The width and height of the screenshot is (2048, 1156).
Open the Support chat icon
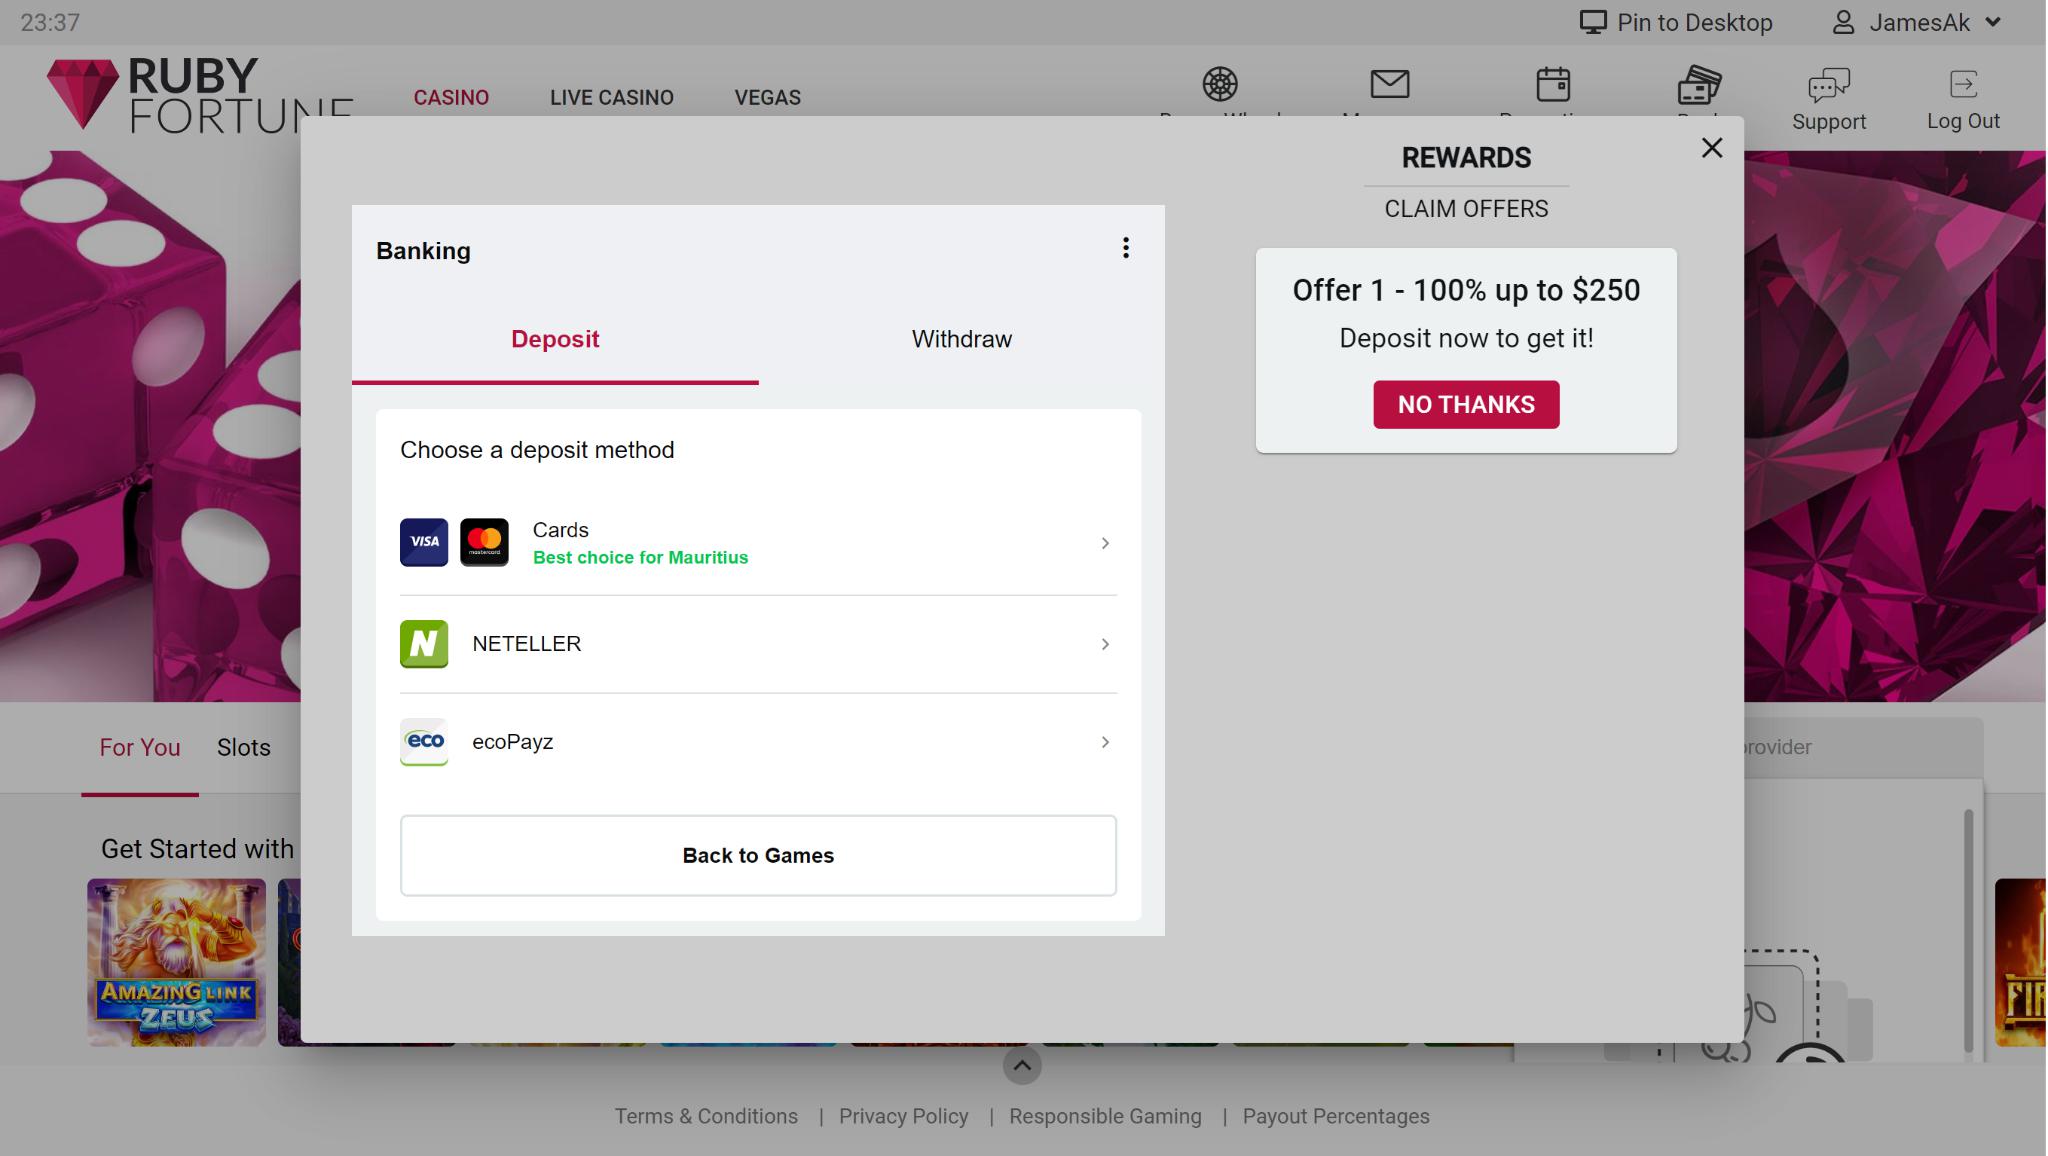point(1829,85)
